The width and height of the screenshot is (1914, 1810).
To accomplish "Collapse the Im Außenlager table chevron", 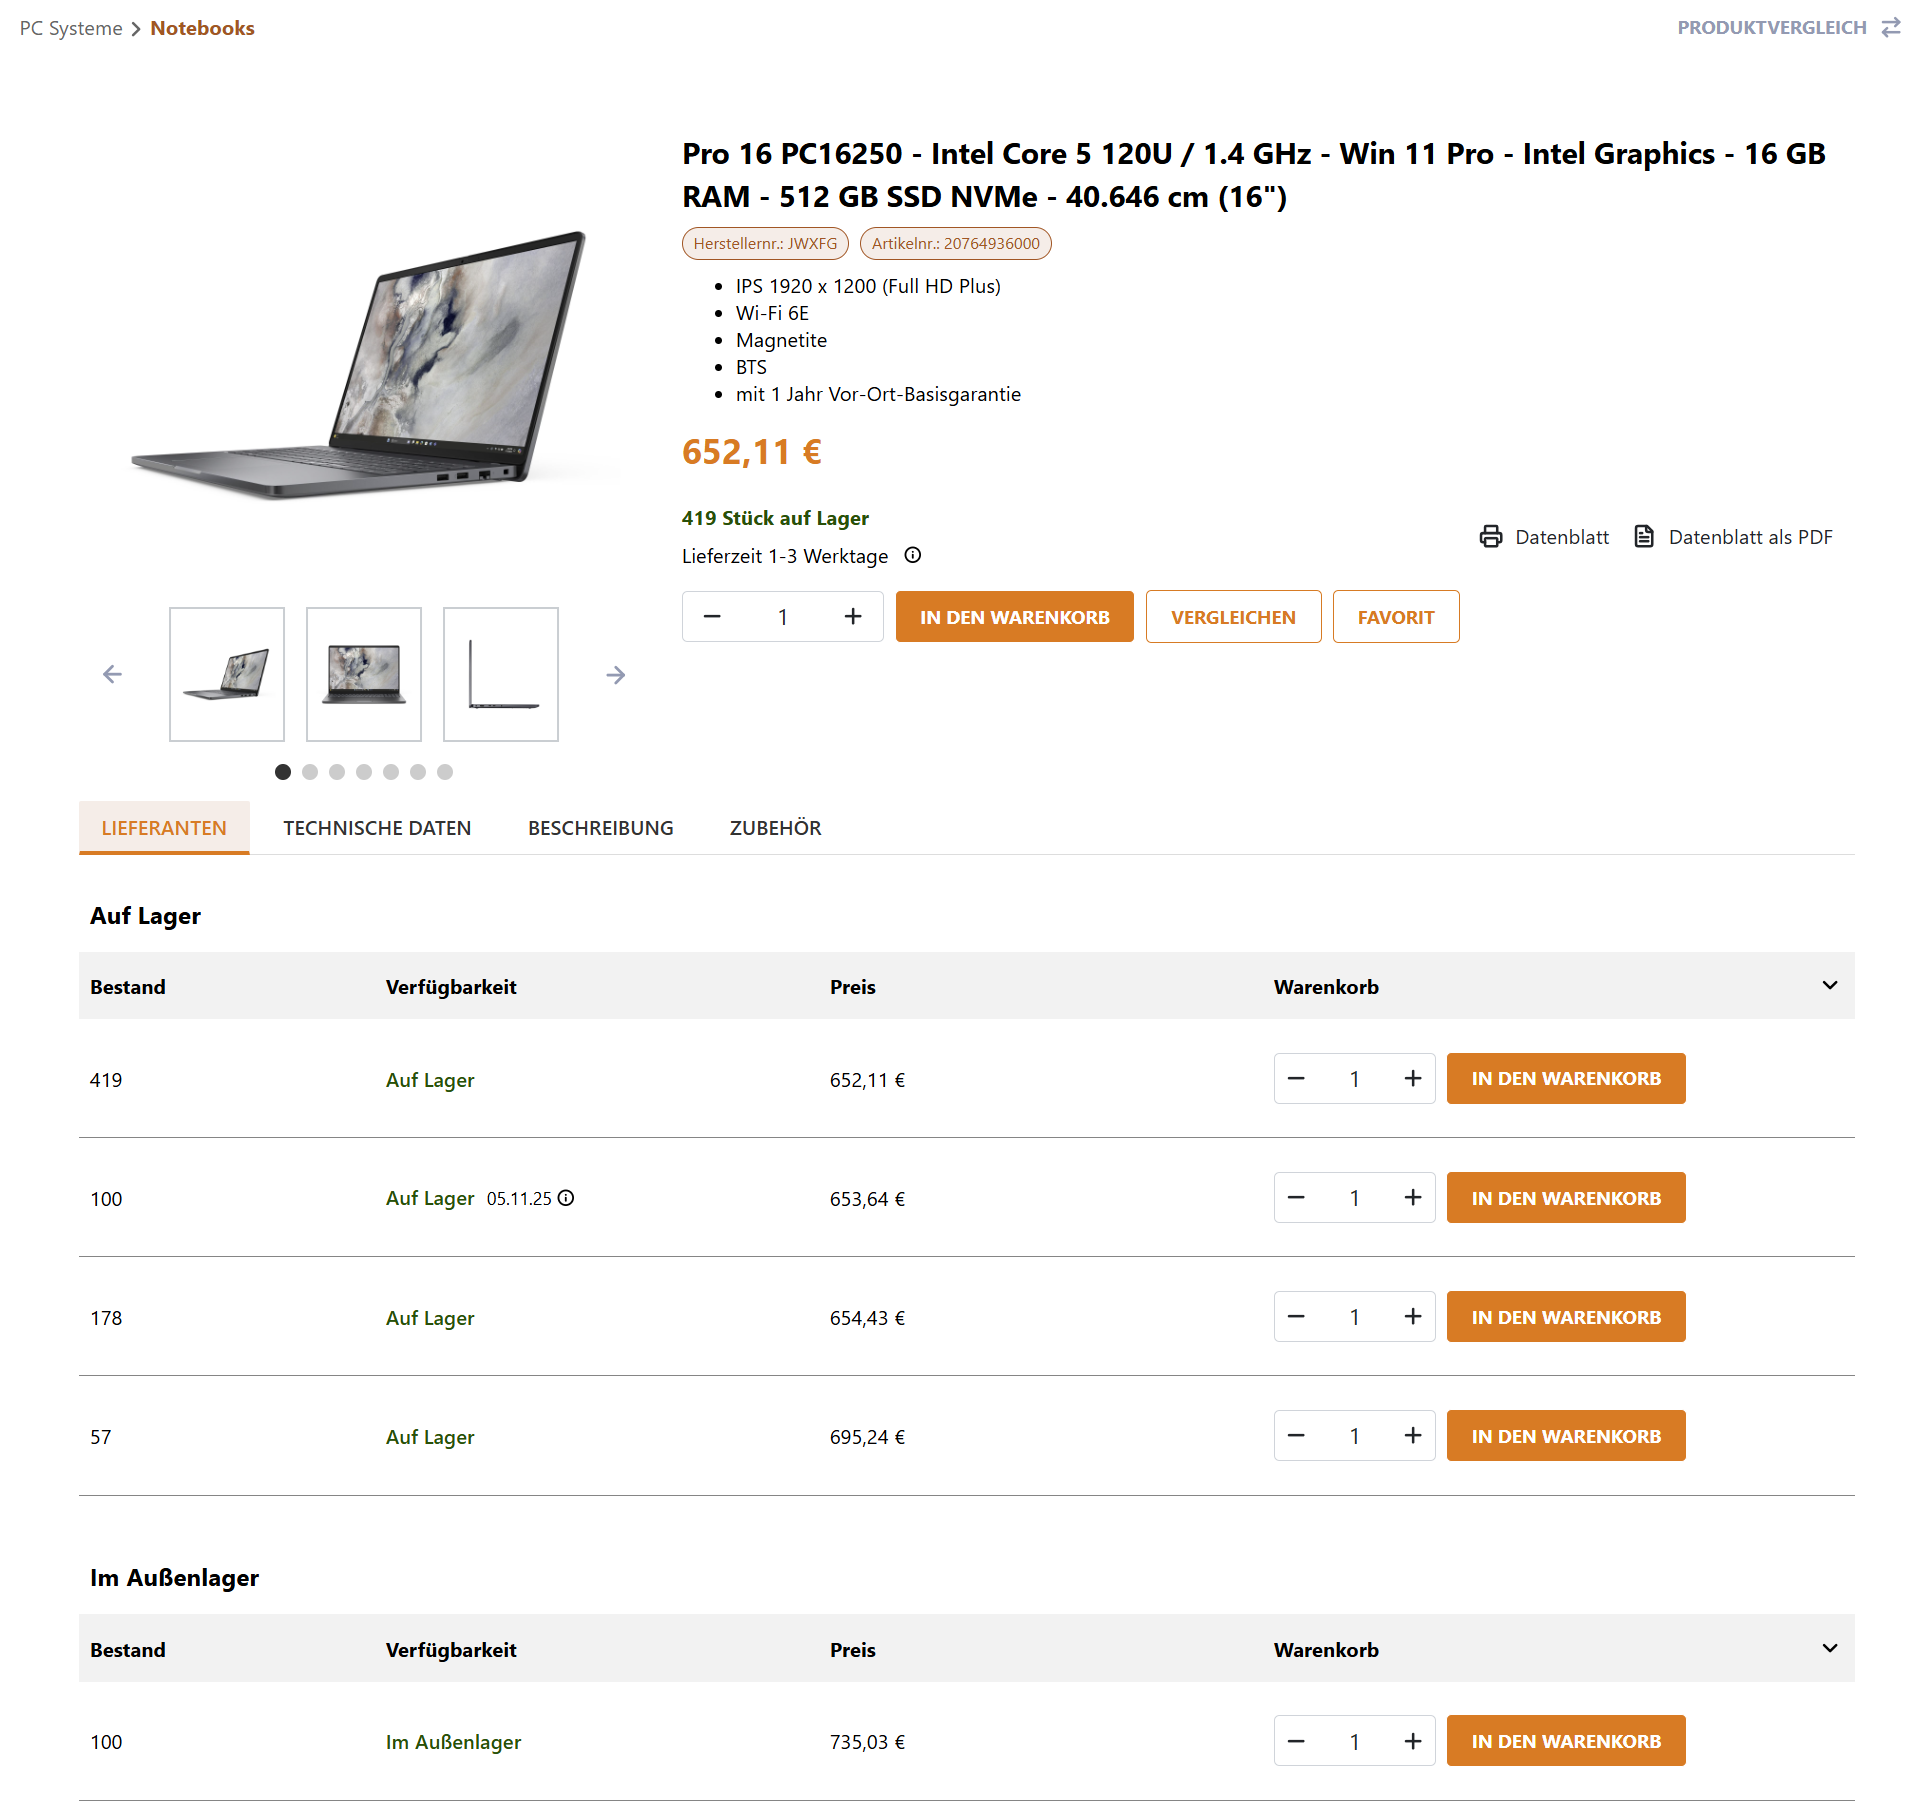I will (1829, 1649).
